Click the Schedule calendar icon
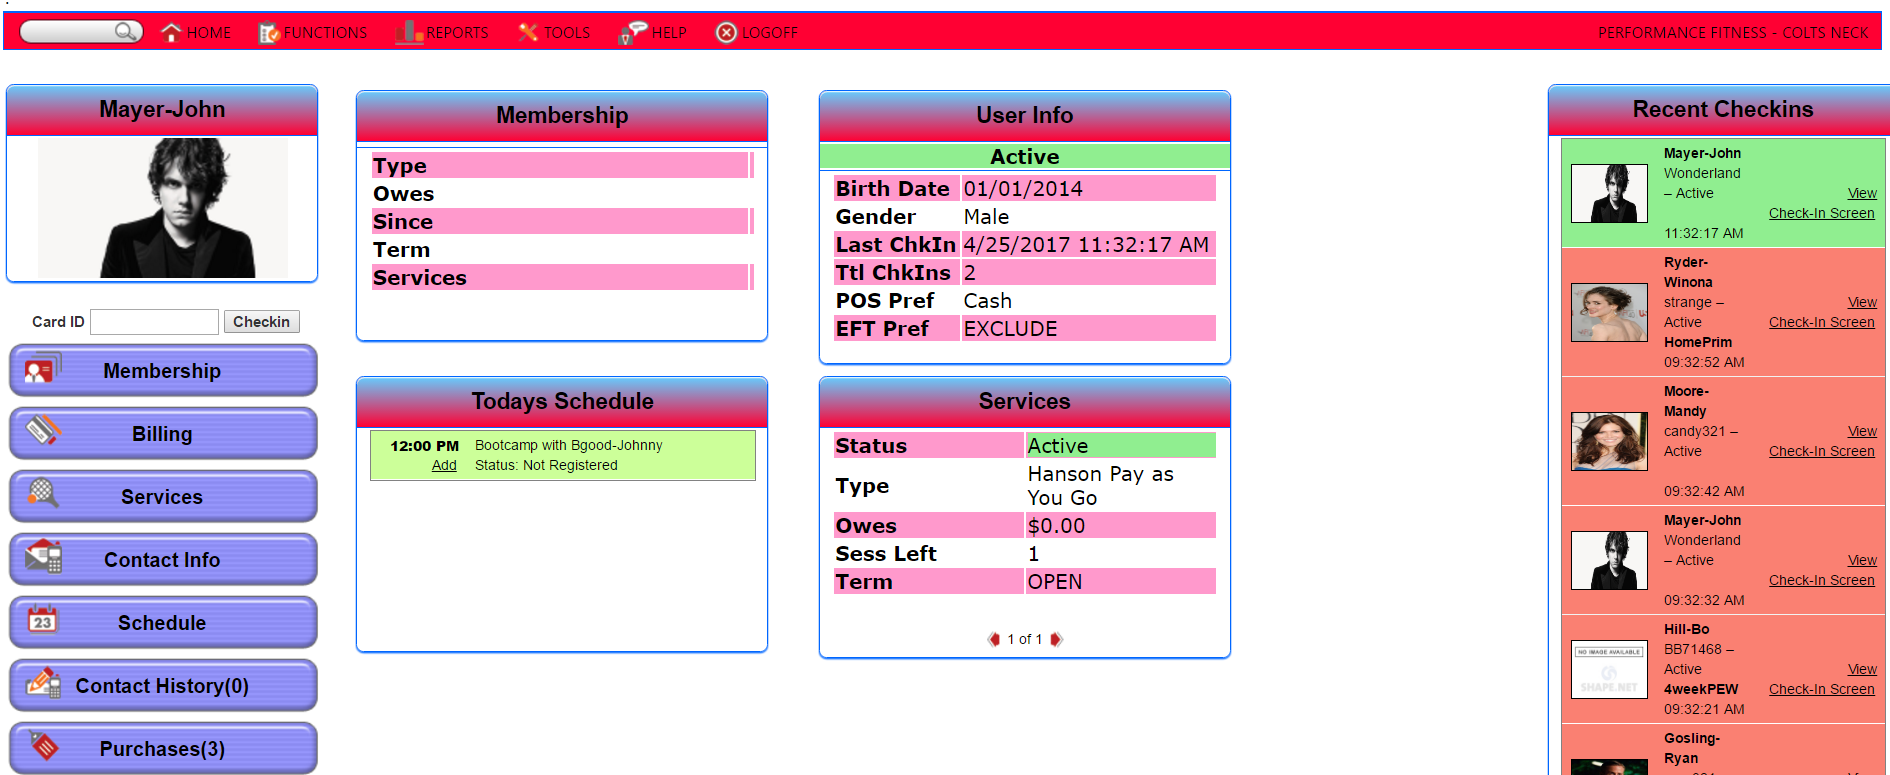This screenshot has width=1890, height=775. coord(43,620)
